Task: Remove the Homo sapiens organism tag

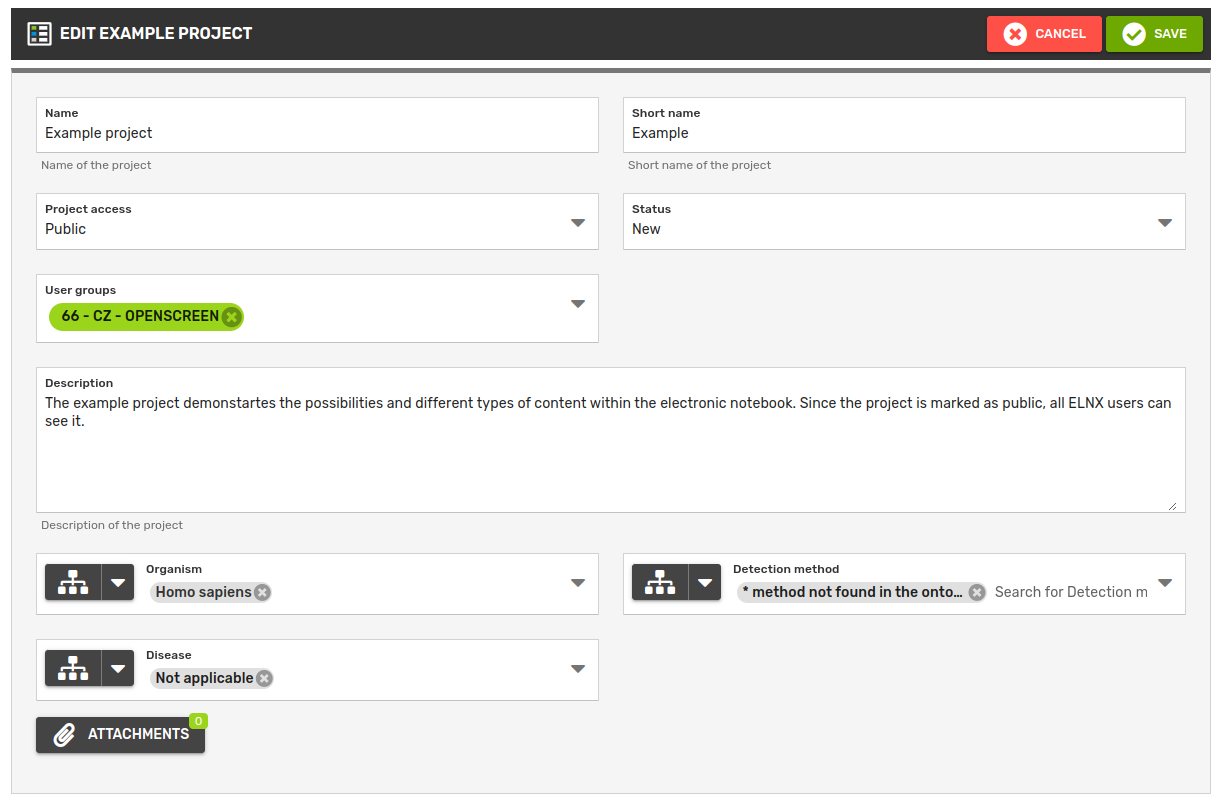Action: (262, 592)
